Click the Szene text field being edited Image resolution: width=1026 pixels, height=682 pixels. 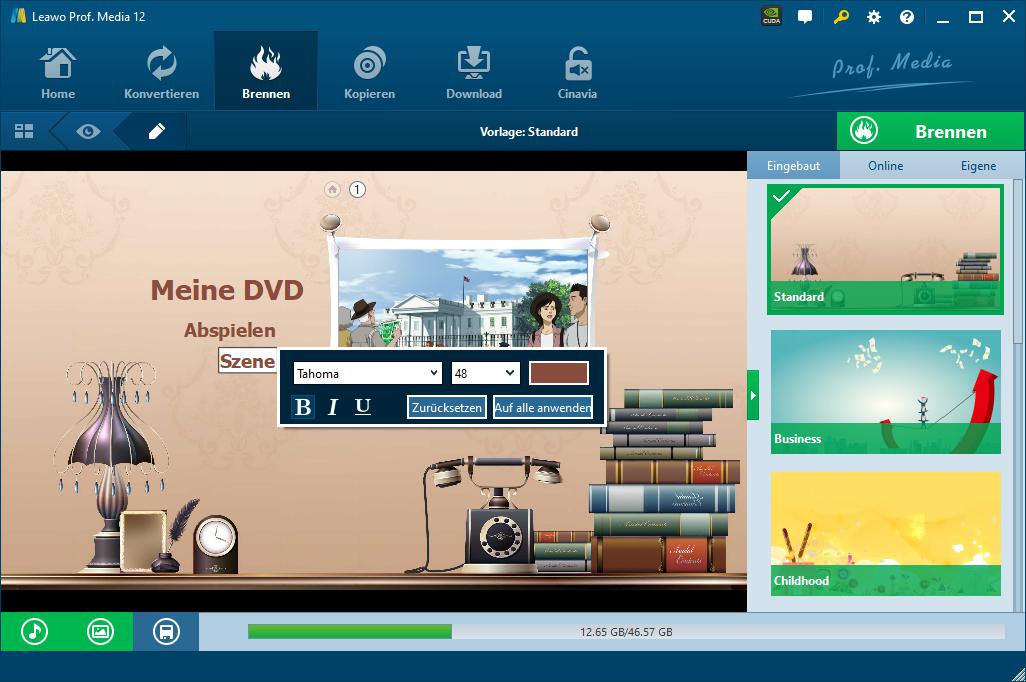248,361
